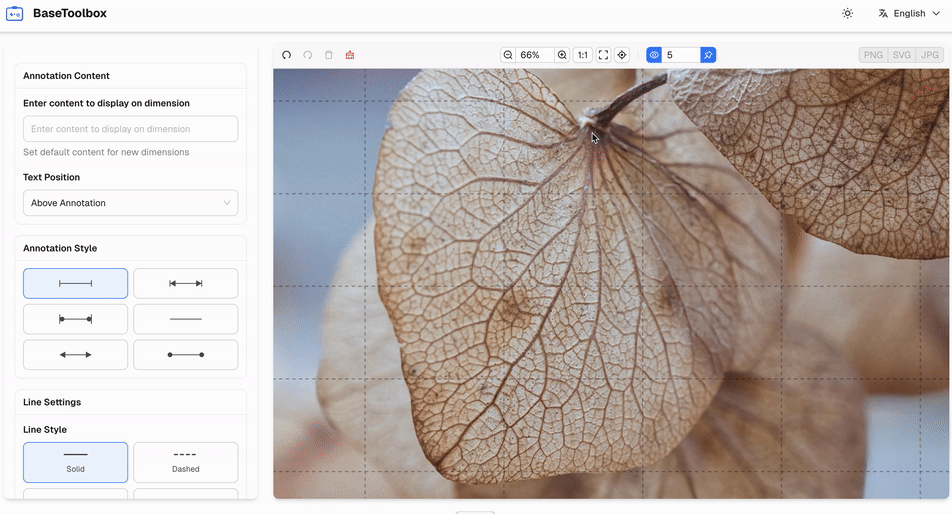Open the English language dropdown
The height and width of the screenshot is (514, 952).
pyautogui.click(x=909, y=13)
